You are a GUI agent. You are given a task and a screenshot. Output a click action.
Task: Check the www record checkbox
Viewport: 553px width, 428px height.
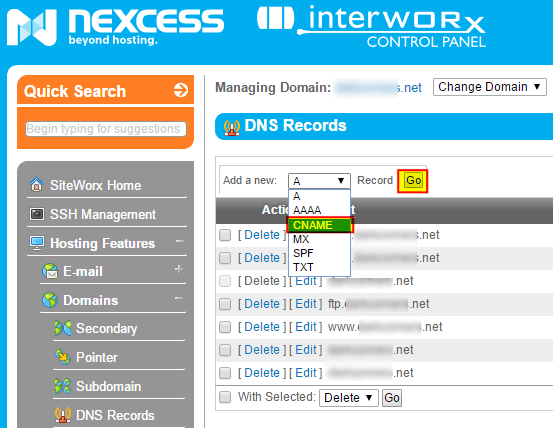click(x=225, y=327)
